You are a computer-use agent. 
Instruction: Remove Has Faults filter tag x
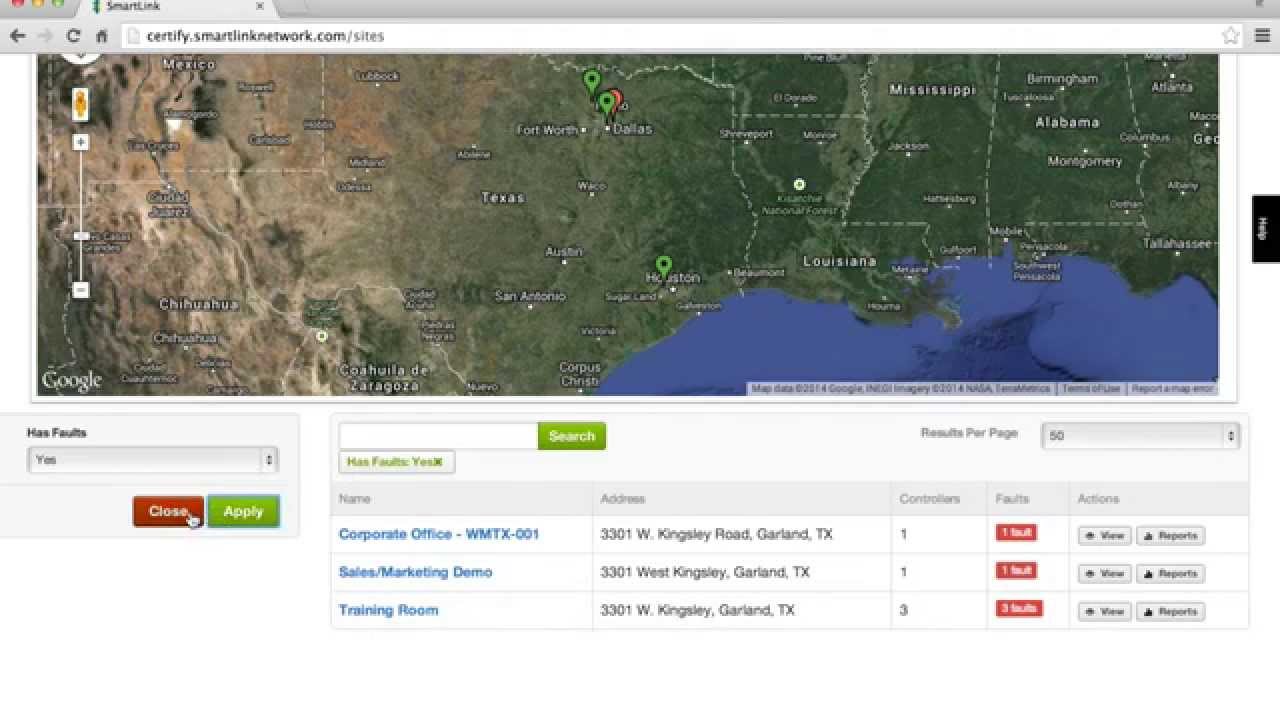click(438, 462)
